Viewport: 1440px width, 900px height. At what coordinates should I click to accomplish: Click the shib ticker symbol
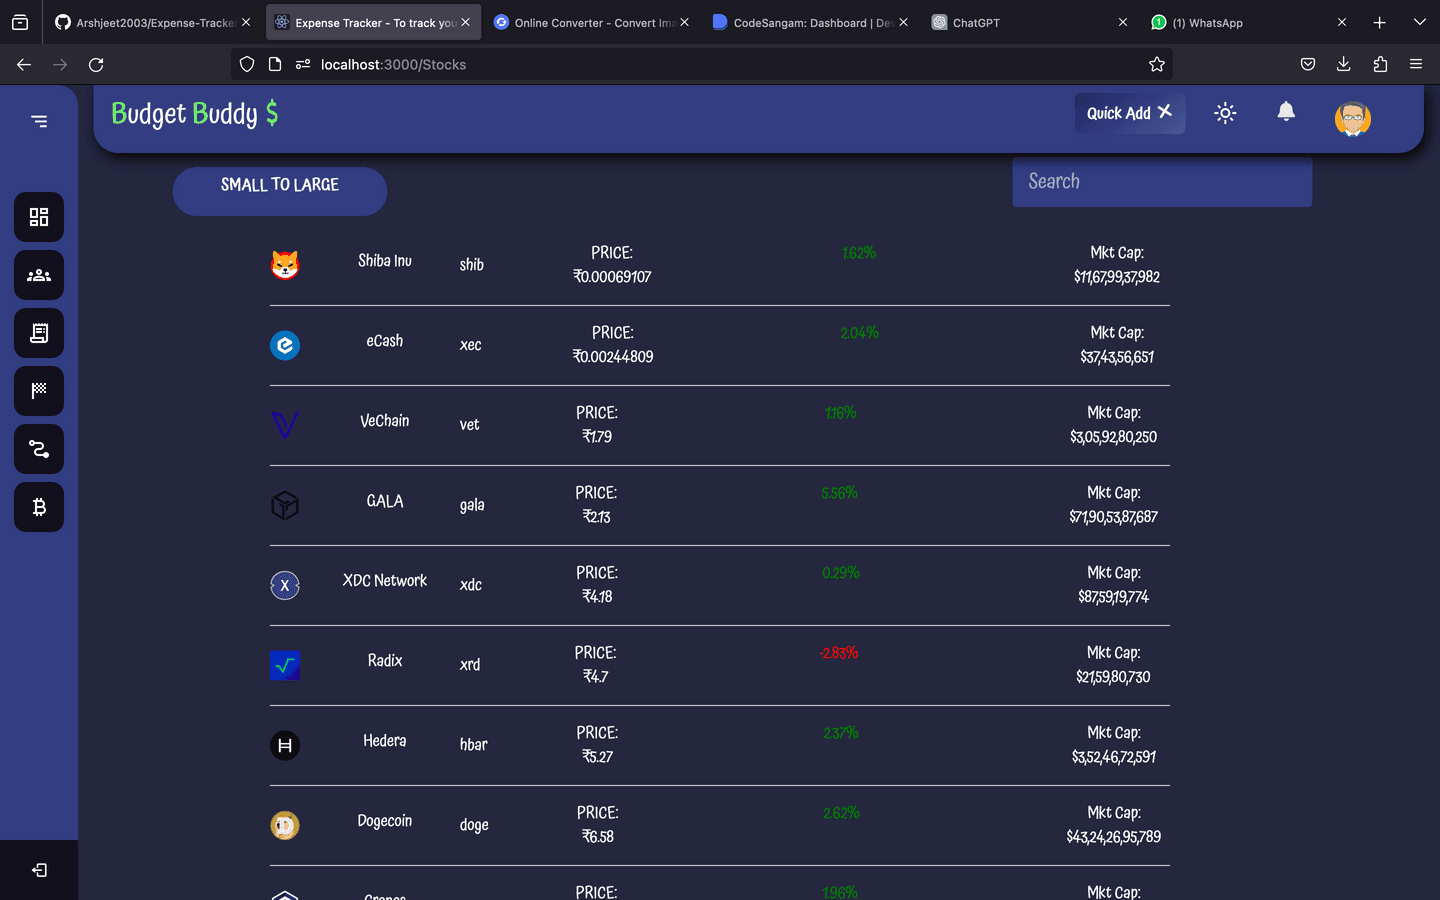(x=472, y=265)
